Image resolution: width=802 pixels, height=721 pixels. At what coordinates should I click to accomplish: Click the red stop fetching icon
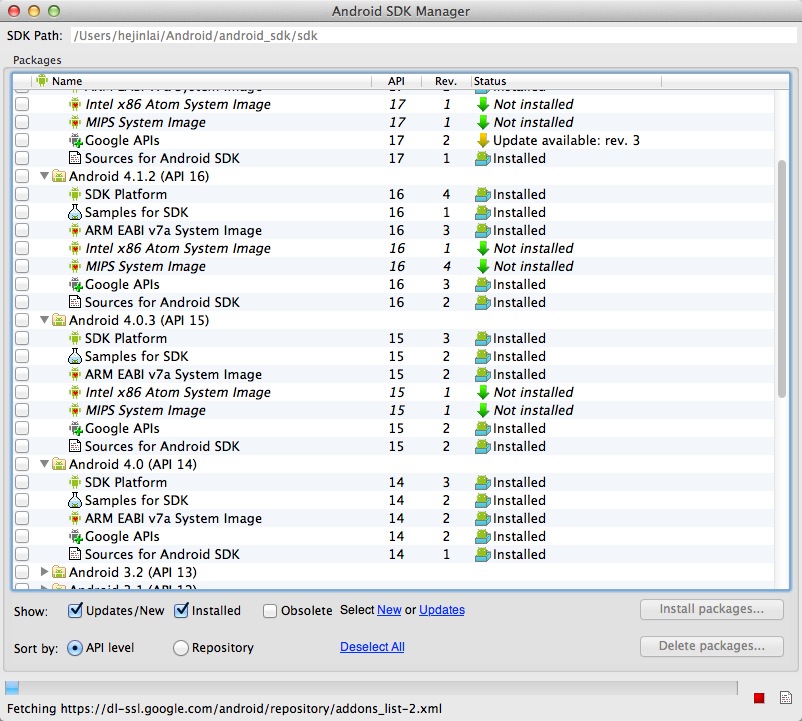(x=759, y=698)
